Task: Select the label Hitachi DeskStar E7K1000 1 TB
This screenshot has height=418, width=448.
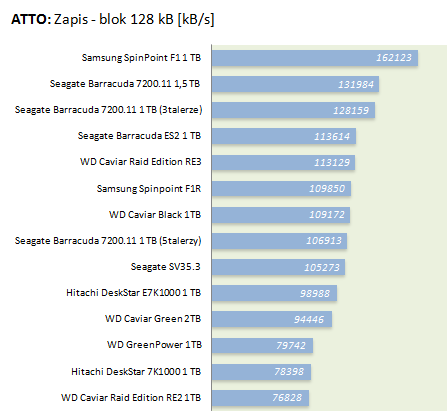Action: 134,293
